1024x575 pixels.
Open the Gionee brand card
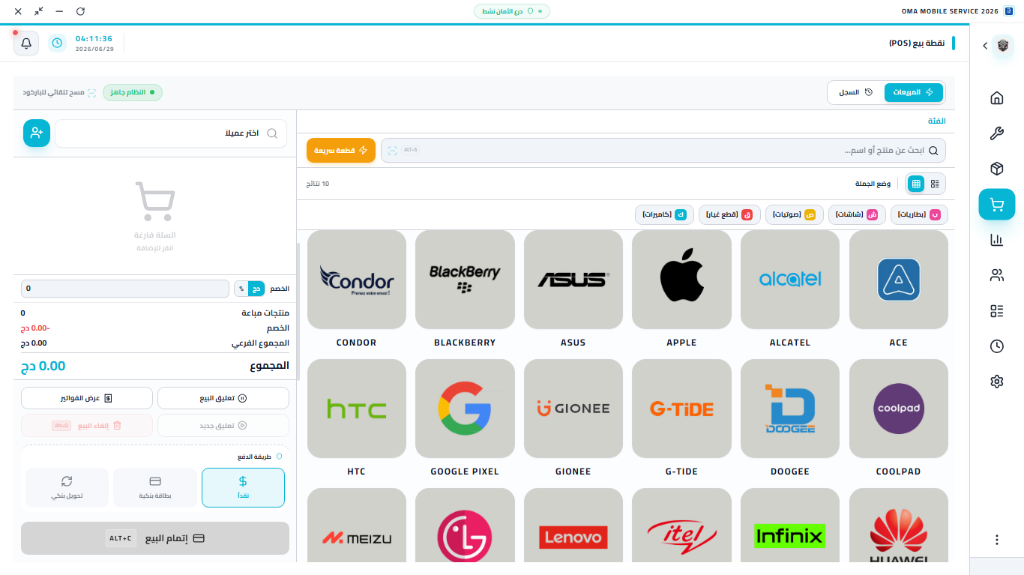(573, 408)
